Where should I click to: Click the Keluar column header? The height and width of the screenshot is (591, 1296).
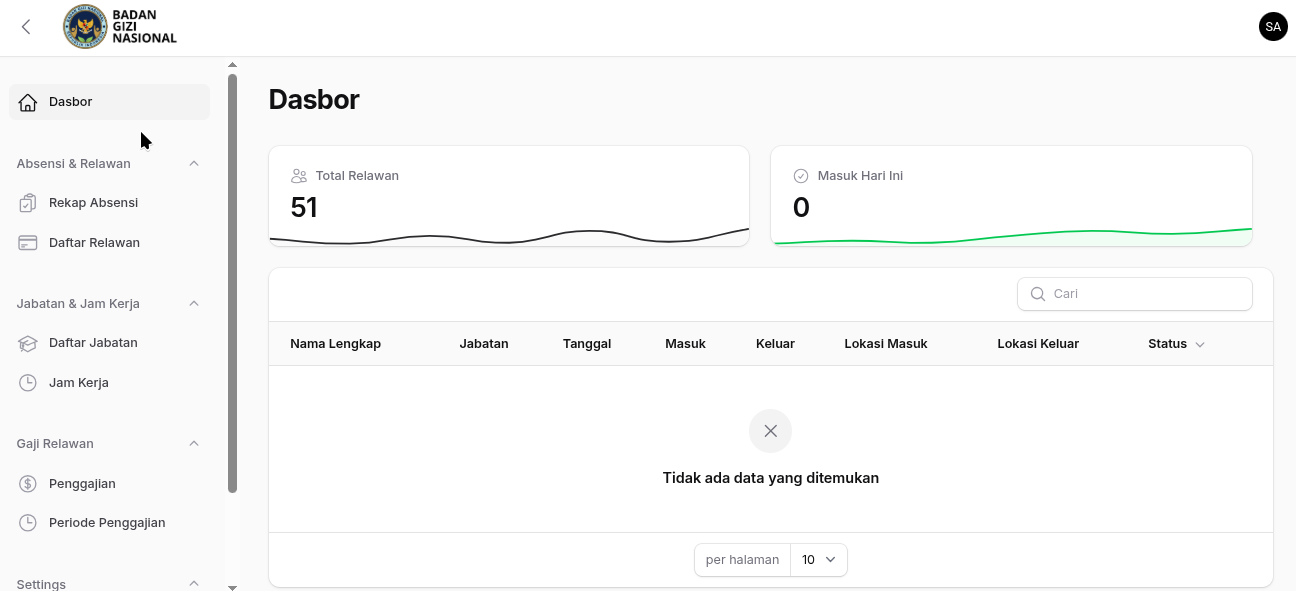click(x=775, y=344)
